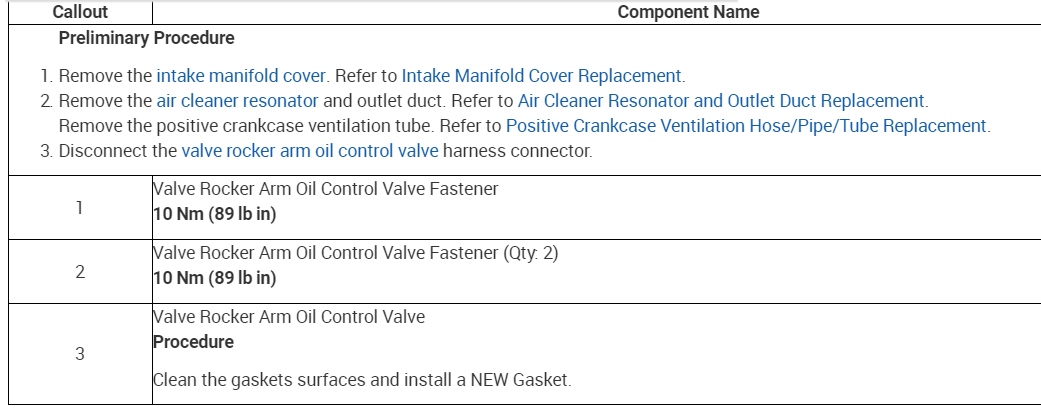Click the torque value in callout 1 row
Viewport: 1041px width, 420px height.
pos(214,213)
